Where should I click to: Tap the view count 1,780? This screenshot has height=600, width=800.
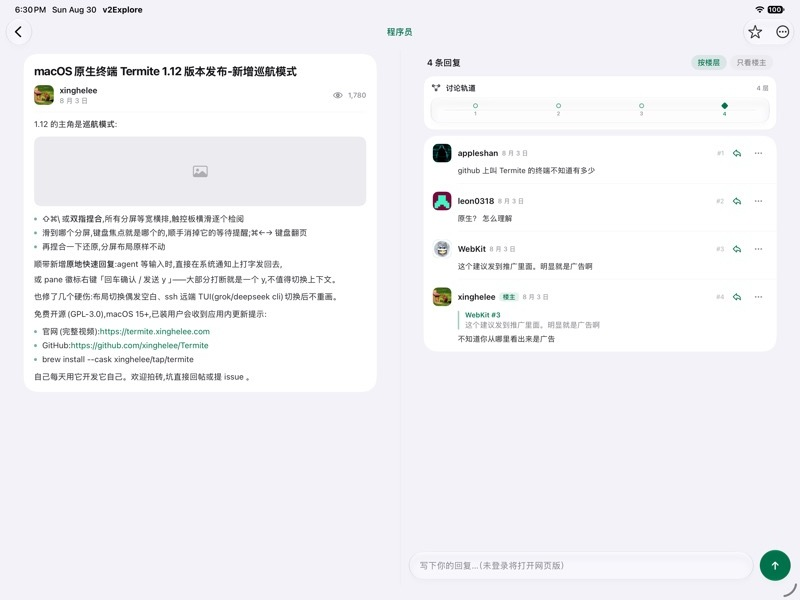357,95
